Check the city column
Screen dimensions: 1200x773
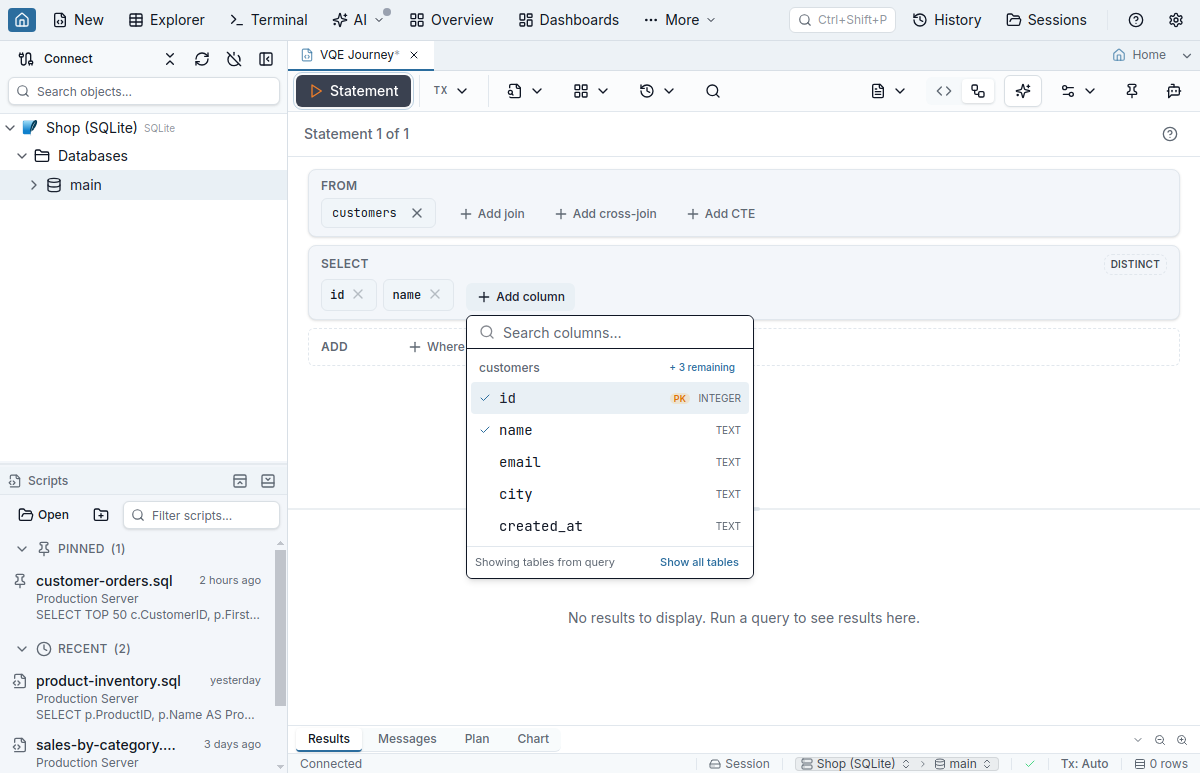click(610, 494)
